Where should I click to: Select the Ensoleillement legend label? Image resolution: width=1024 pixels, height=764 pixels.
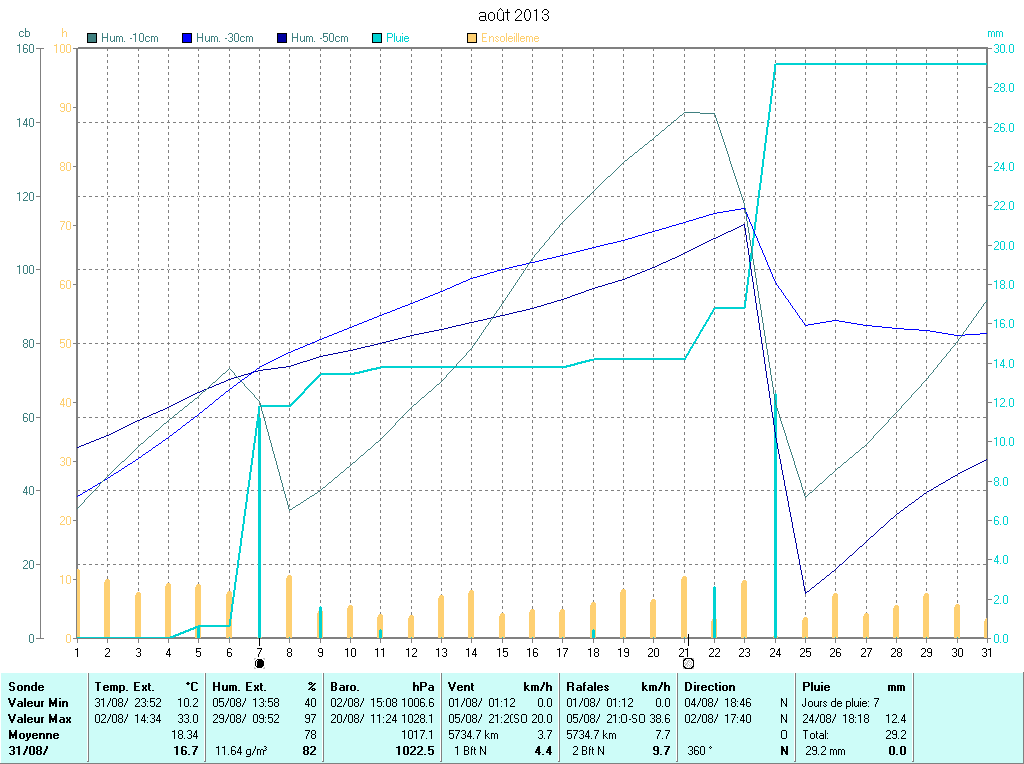(x=510, y=38)
